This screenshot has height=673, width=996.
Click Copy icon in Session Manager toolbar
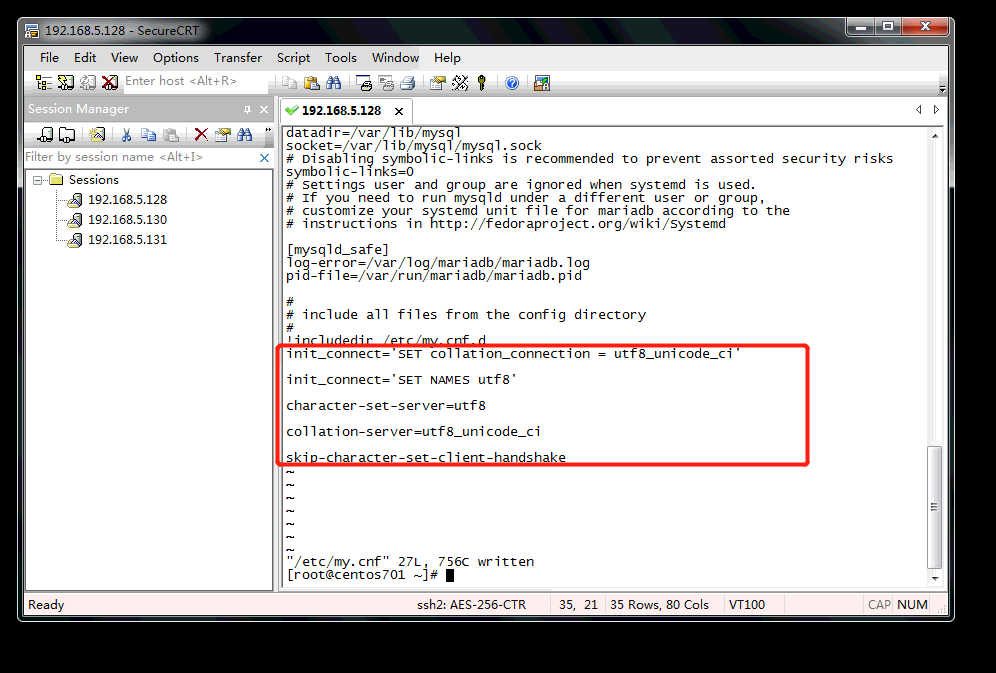[x=149, y=135]
